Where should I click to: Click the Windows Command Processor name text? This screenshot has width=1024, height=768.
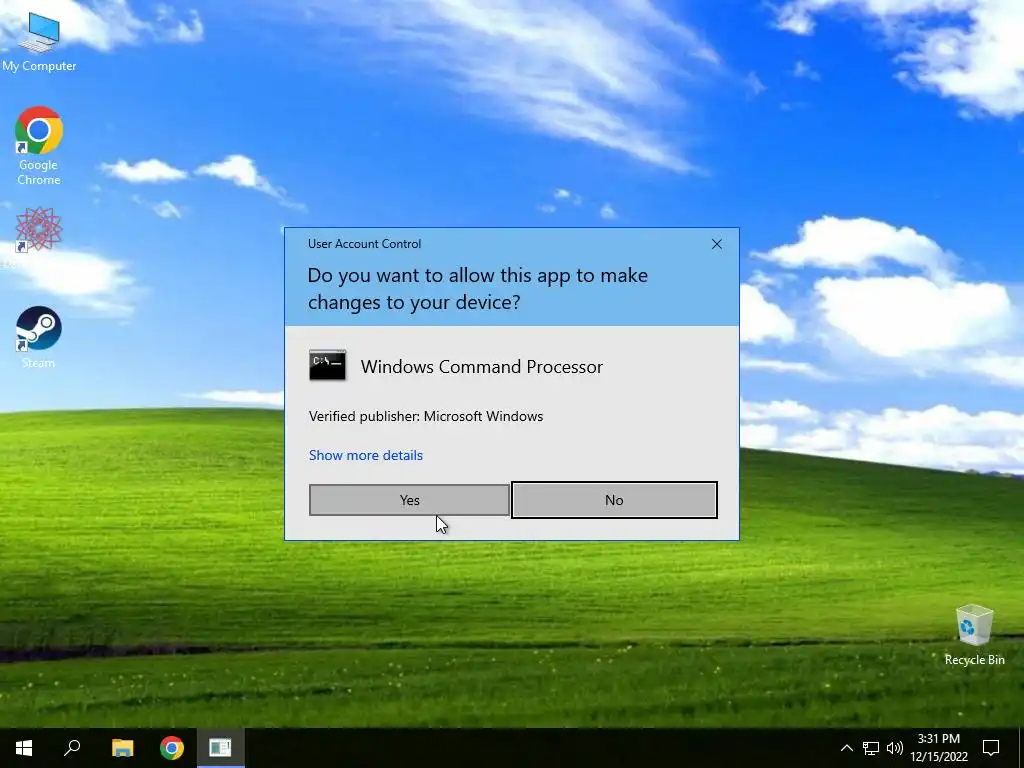[x=482, y=366]
